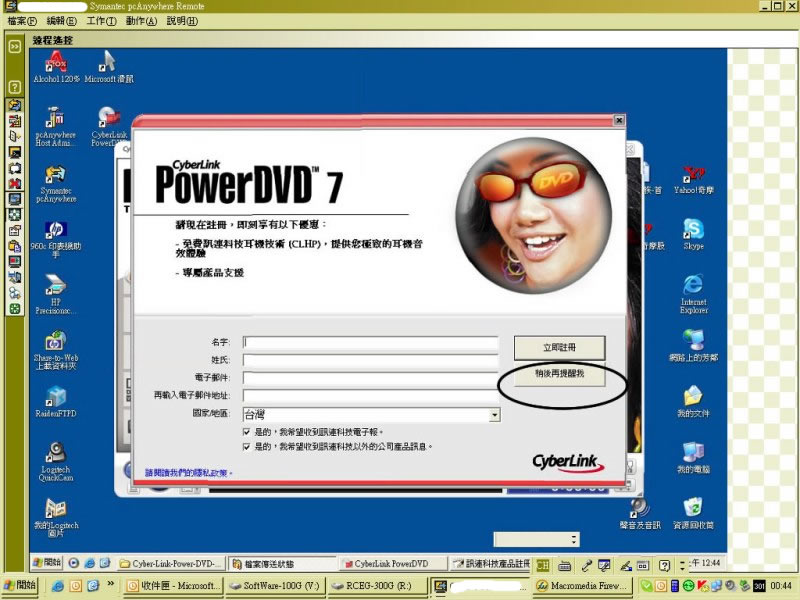This screenshot has height=600, width=800.
Task: Click the pcAnywhere sidebar help question-mark icon
Action: point(15,87)
